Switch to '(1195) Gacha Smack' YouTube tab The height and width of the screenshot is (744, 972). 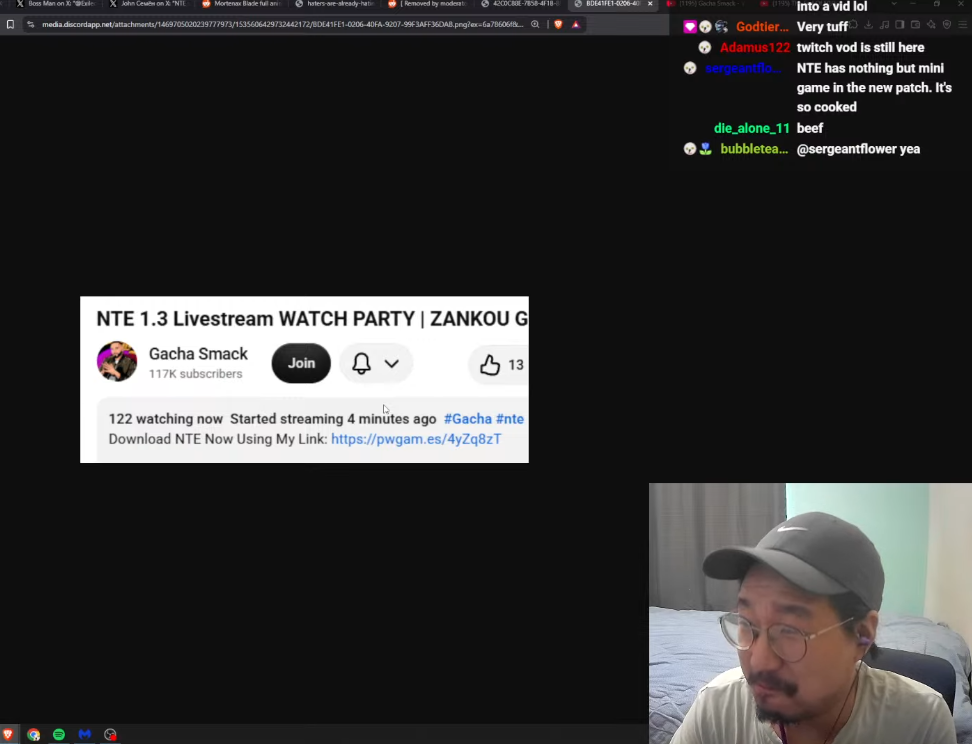coord(707,4)
